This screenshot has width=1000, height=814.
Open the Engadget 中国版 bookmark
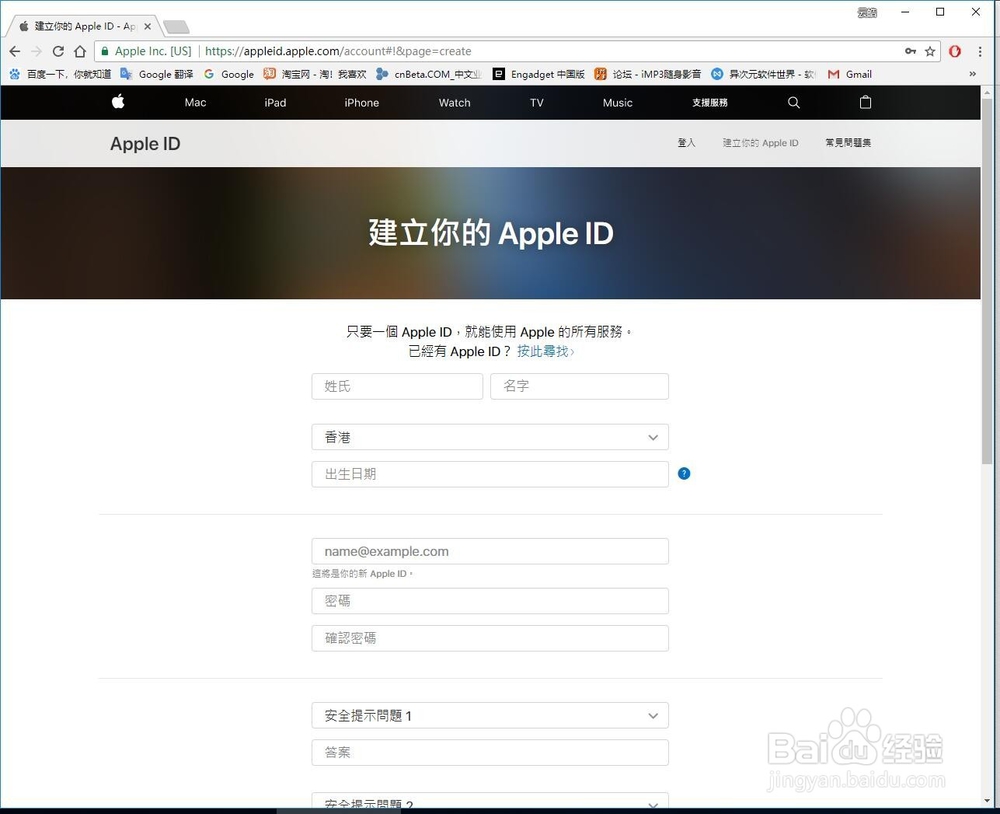(539, 74)
